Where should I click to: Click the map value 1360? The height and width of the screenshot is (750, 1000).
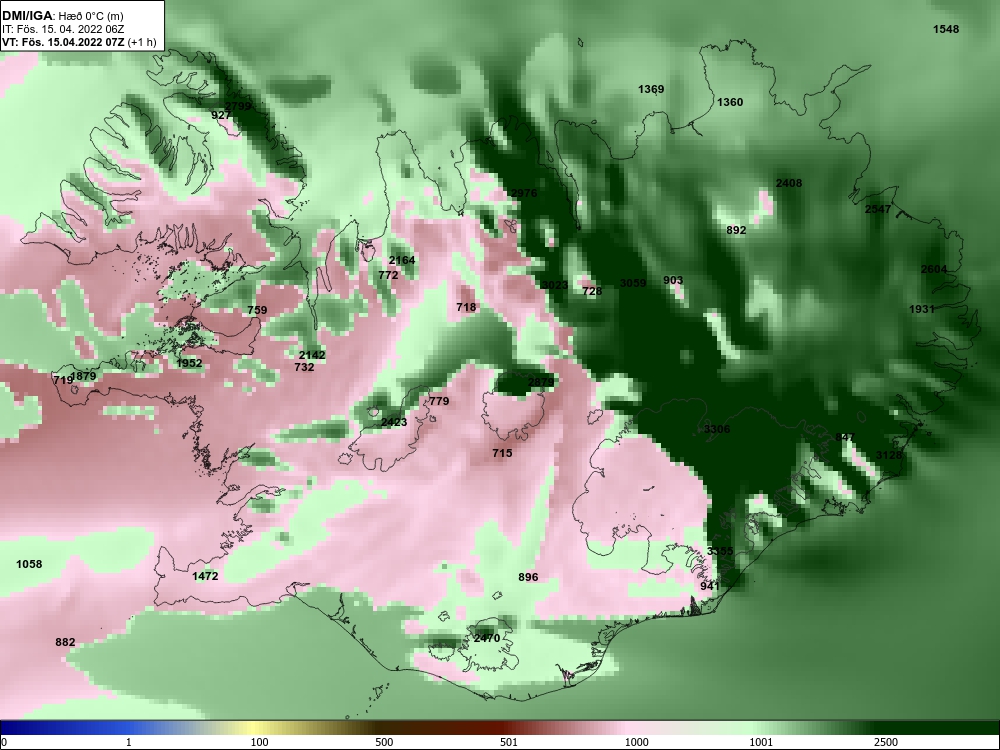(730, 102)
